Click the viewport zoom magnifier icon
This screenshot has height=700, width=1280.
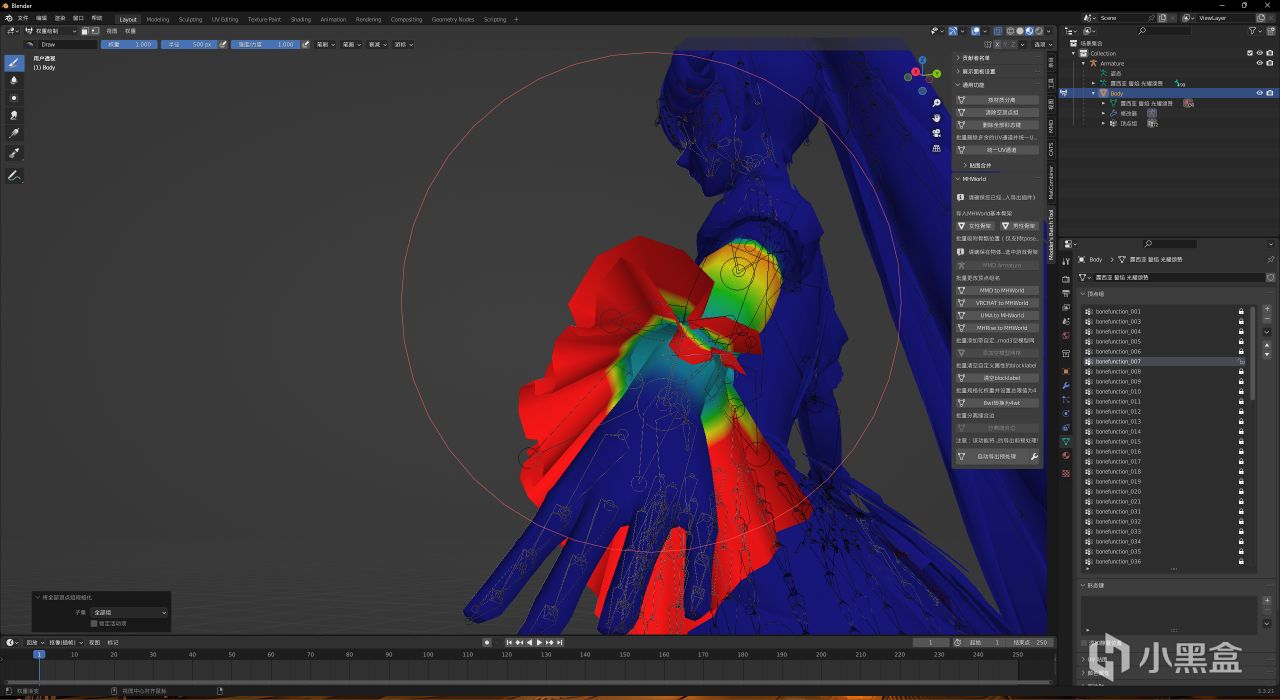point(936,103)
